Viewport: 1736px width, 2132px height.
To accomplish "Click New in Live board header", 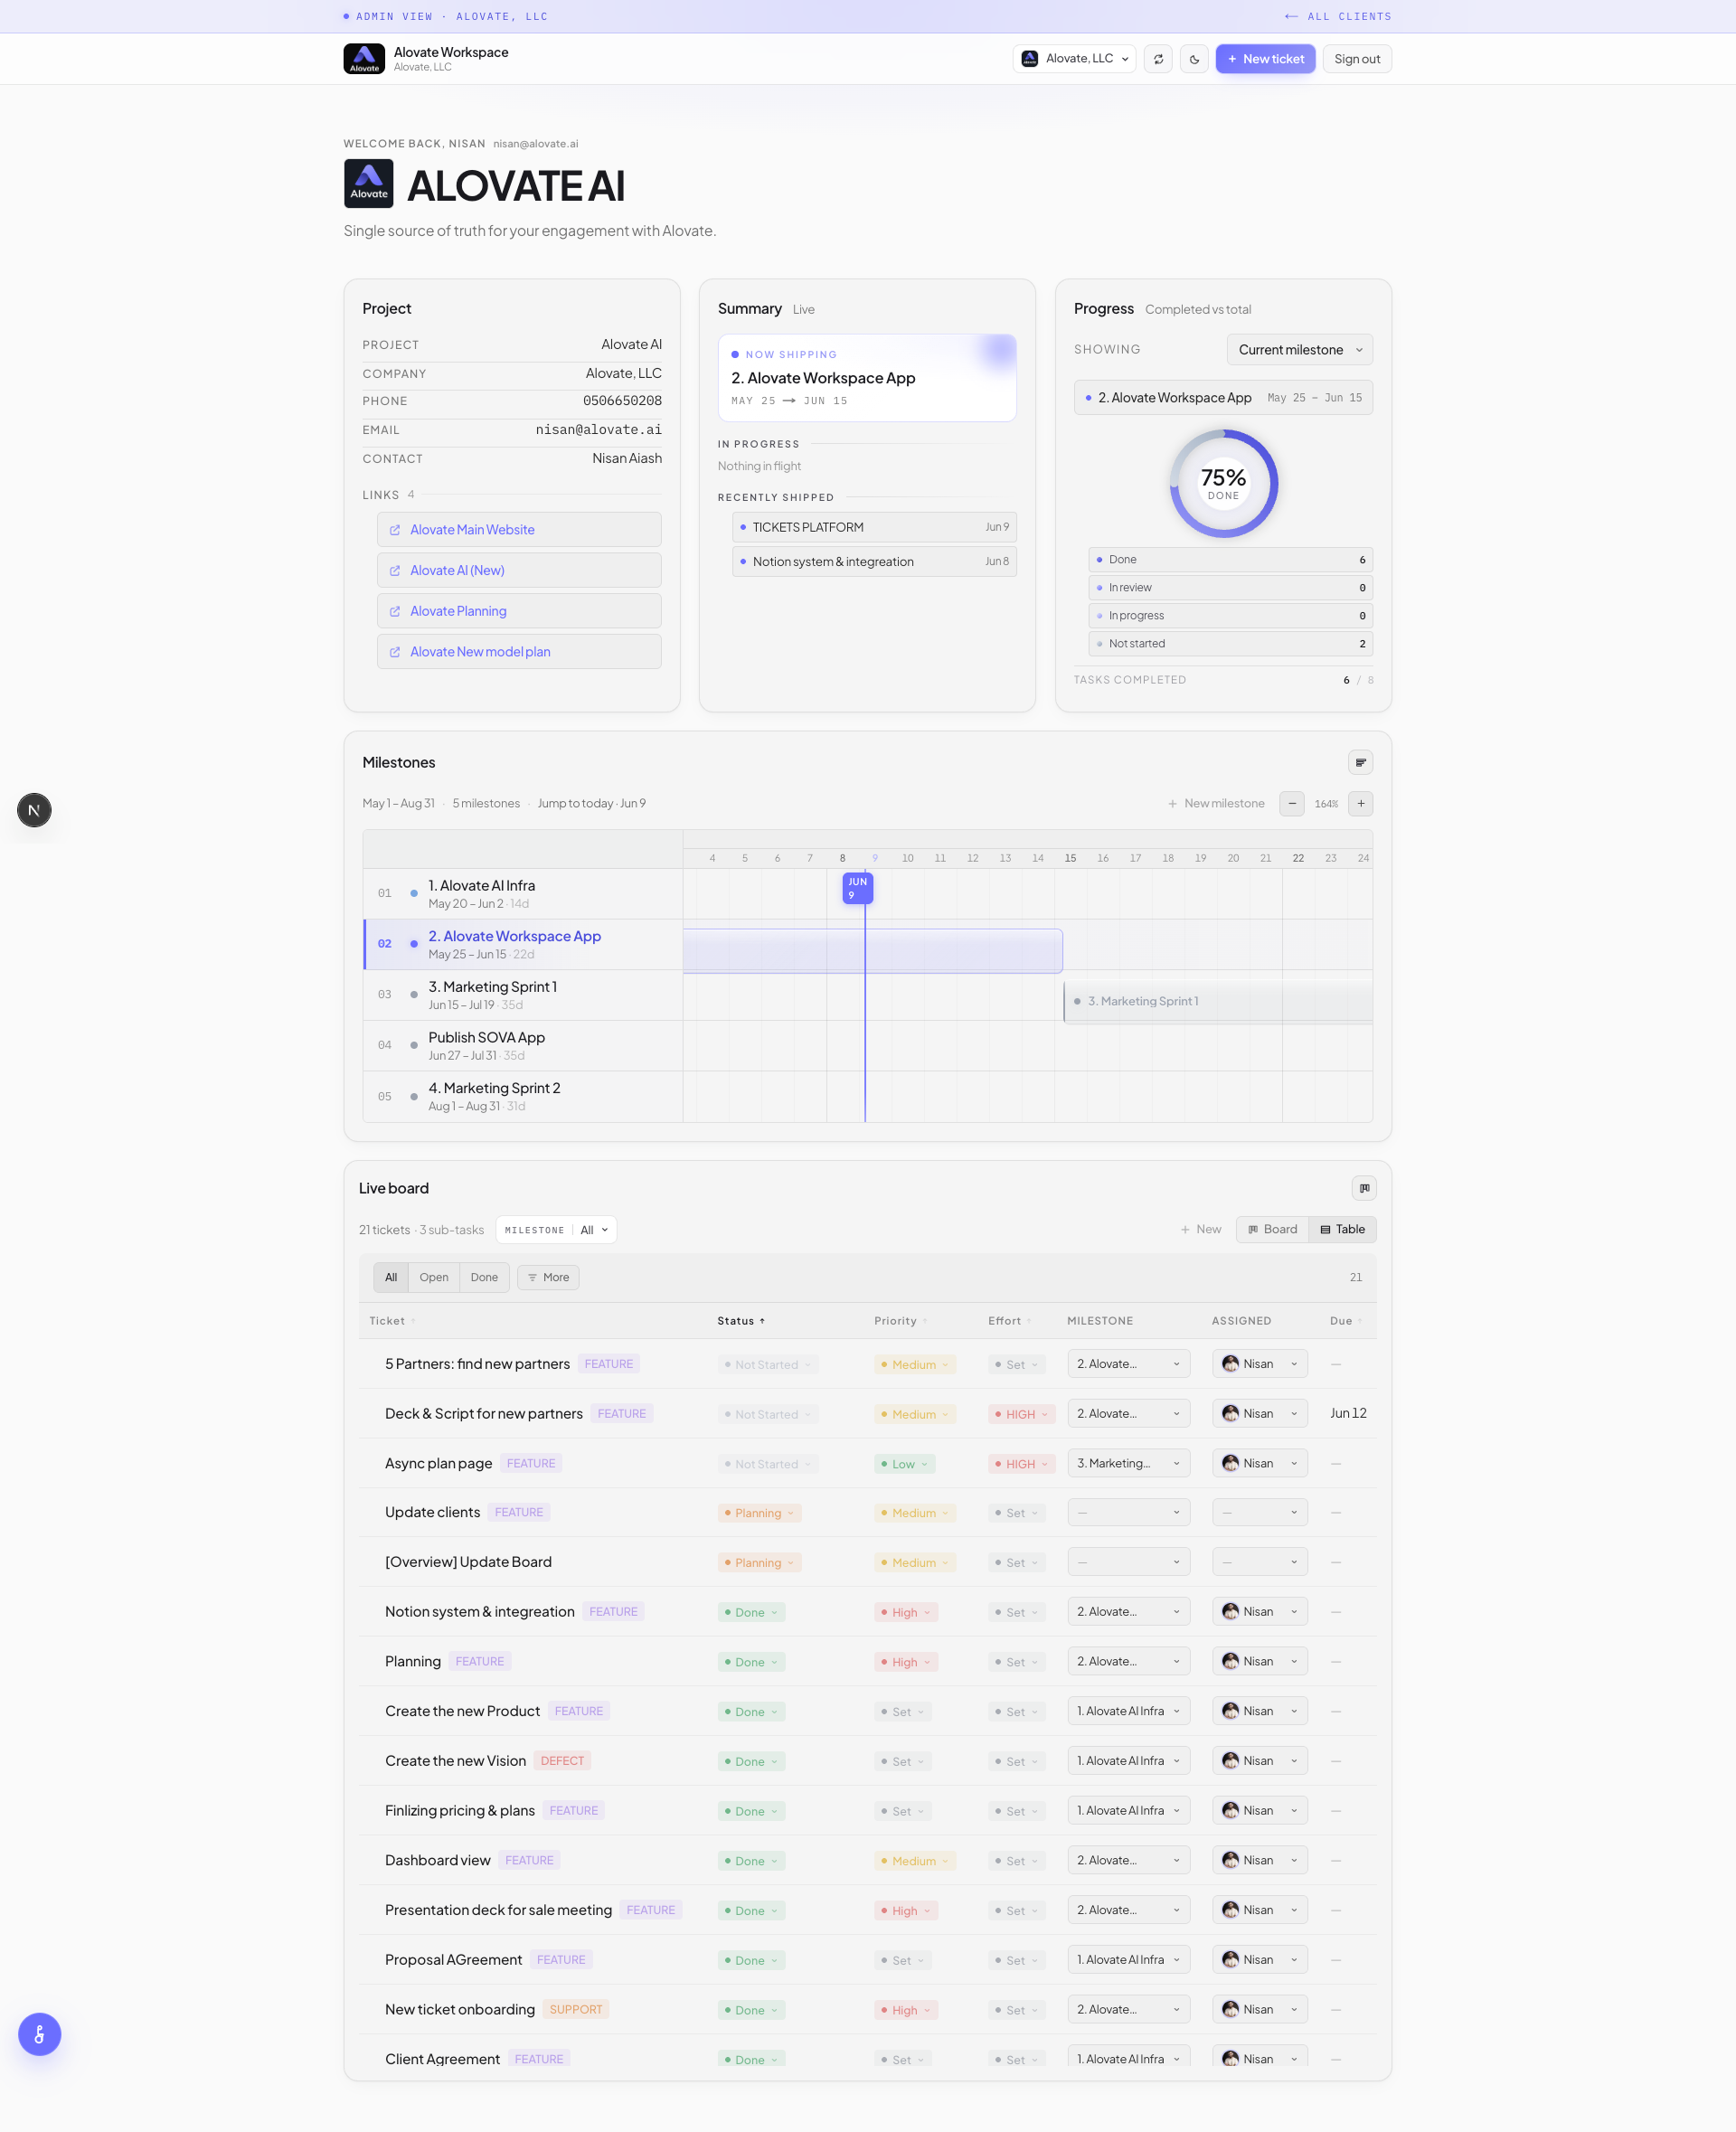I will (x=1200, y=1229).
